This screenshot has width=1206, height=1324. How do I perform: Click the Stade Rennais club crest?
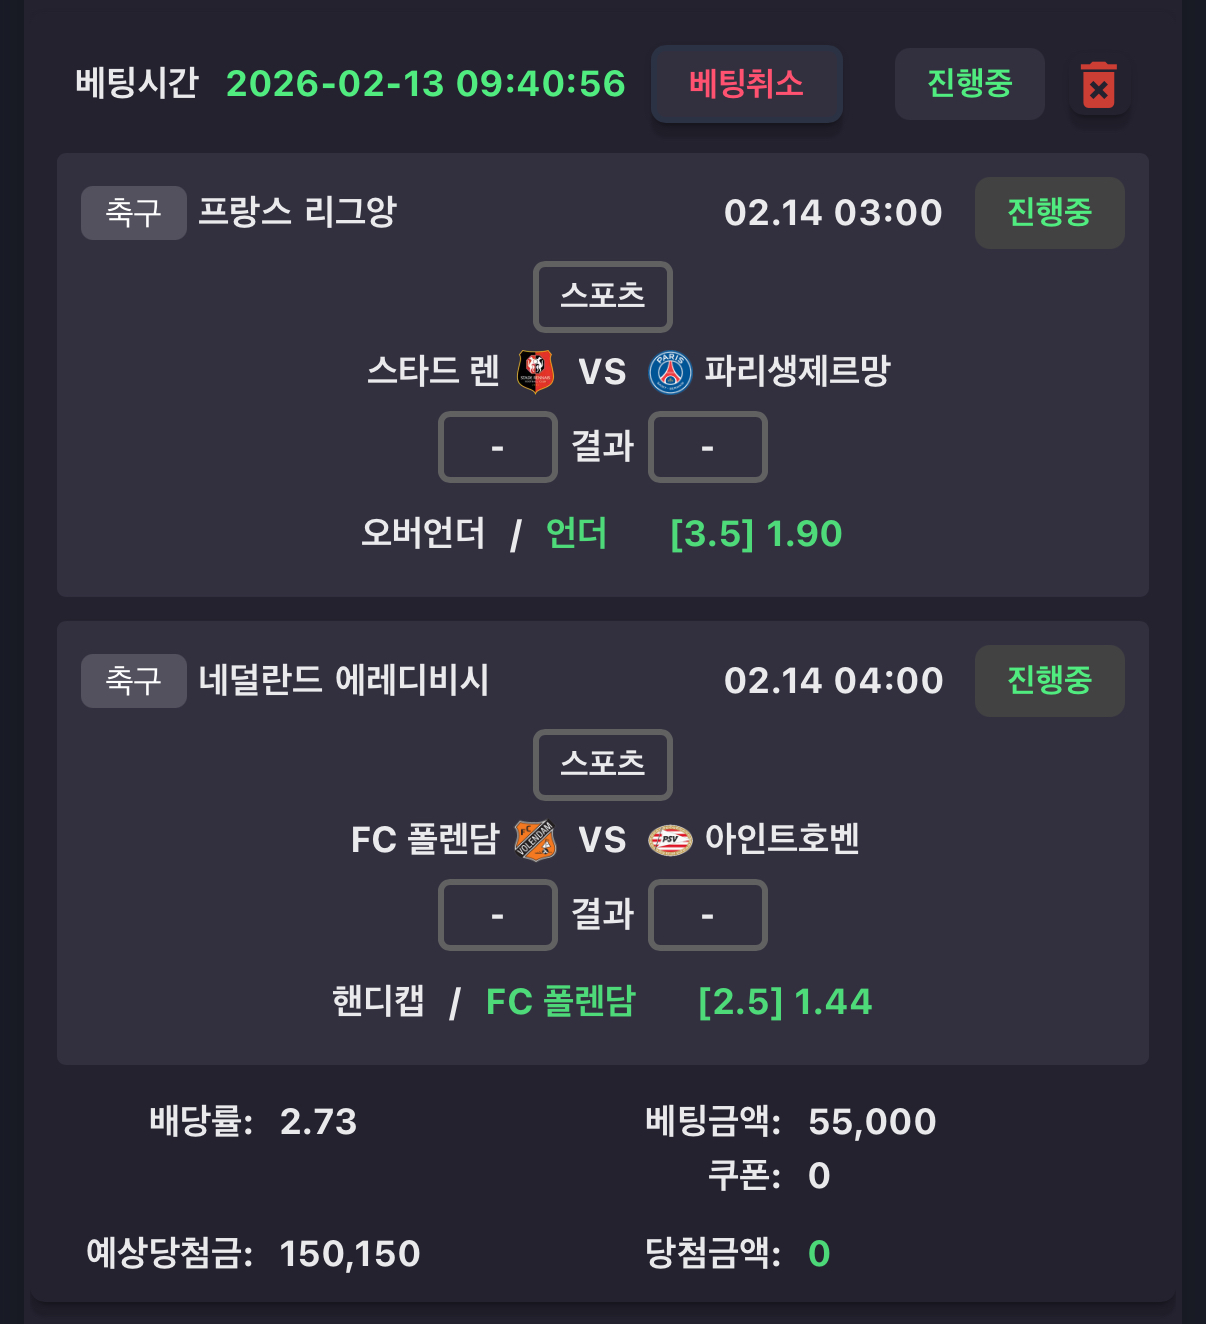tap(535, 372)
